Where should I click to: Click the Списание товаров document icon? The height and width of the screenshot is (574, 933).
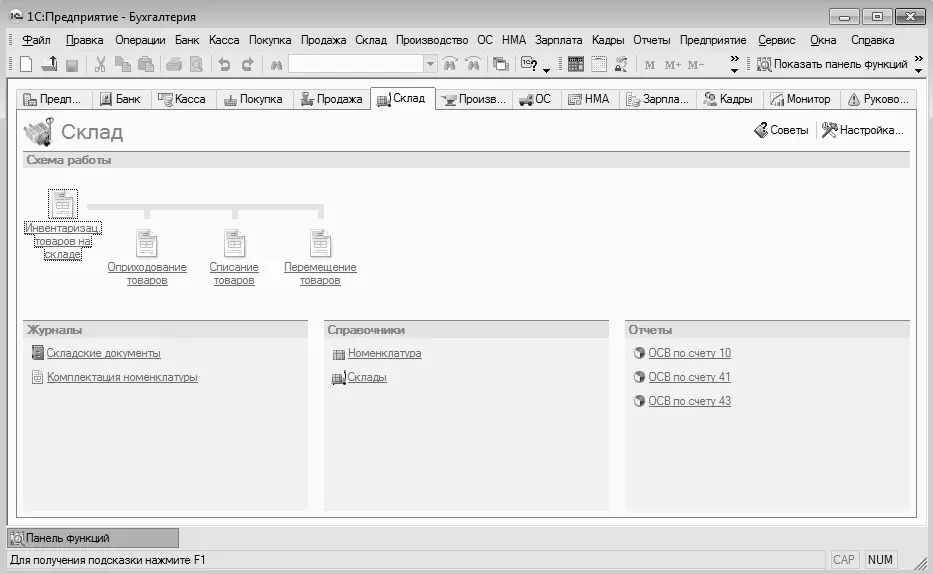pos(234,243)
